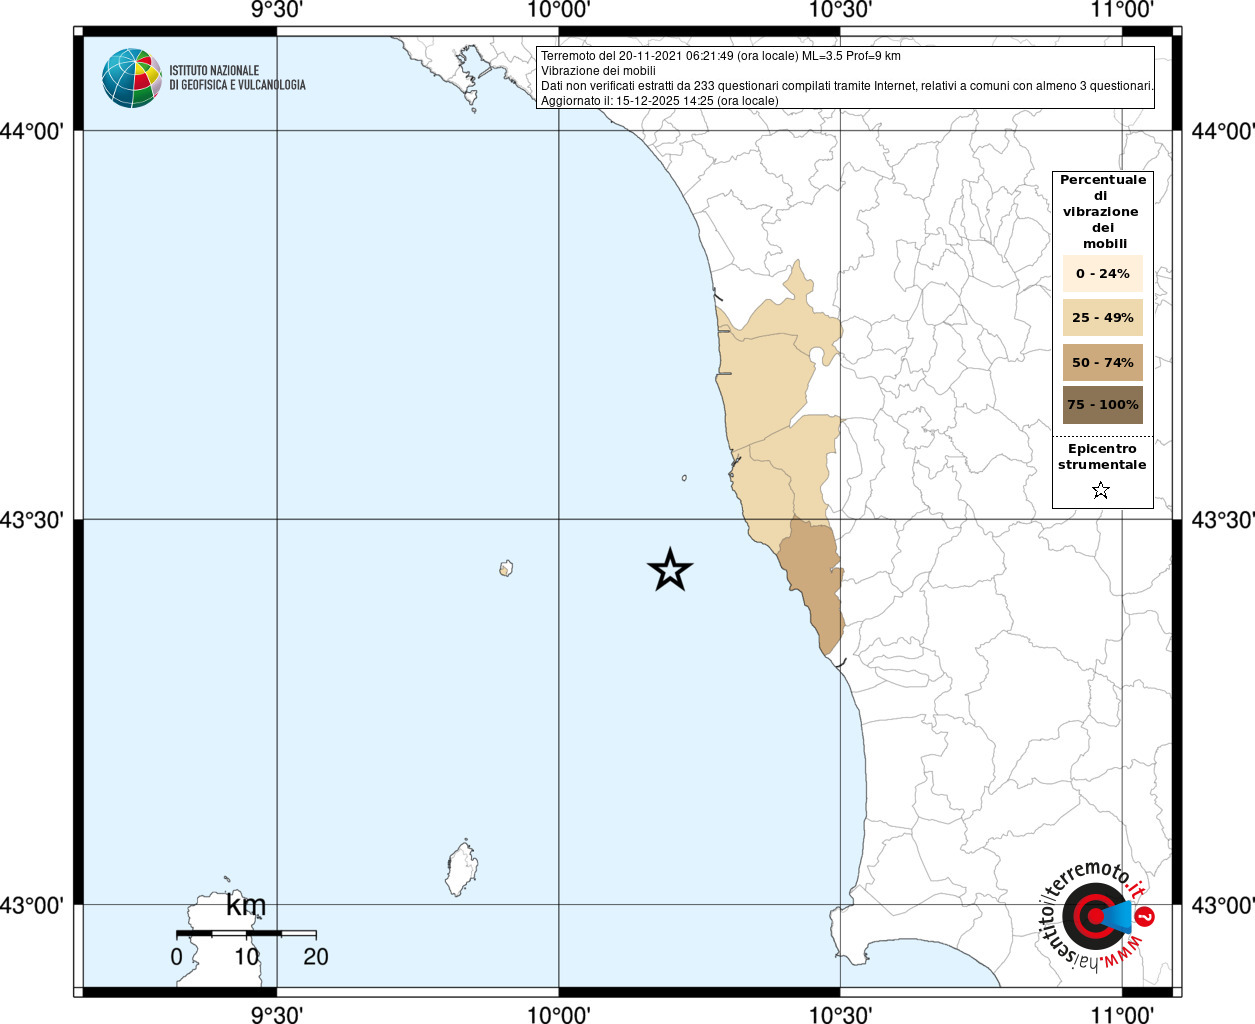The height and width of the screenshot is (1024, 1255).
Task: Click the epicenter star in the sea
Action: pyautogui.click(x=670, y=570)
